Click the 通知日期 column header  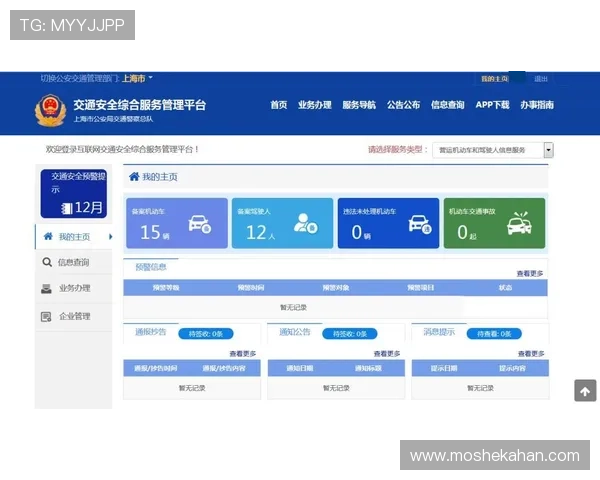(x=300, y=368)
